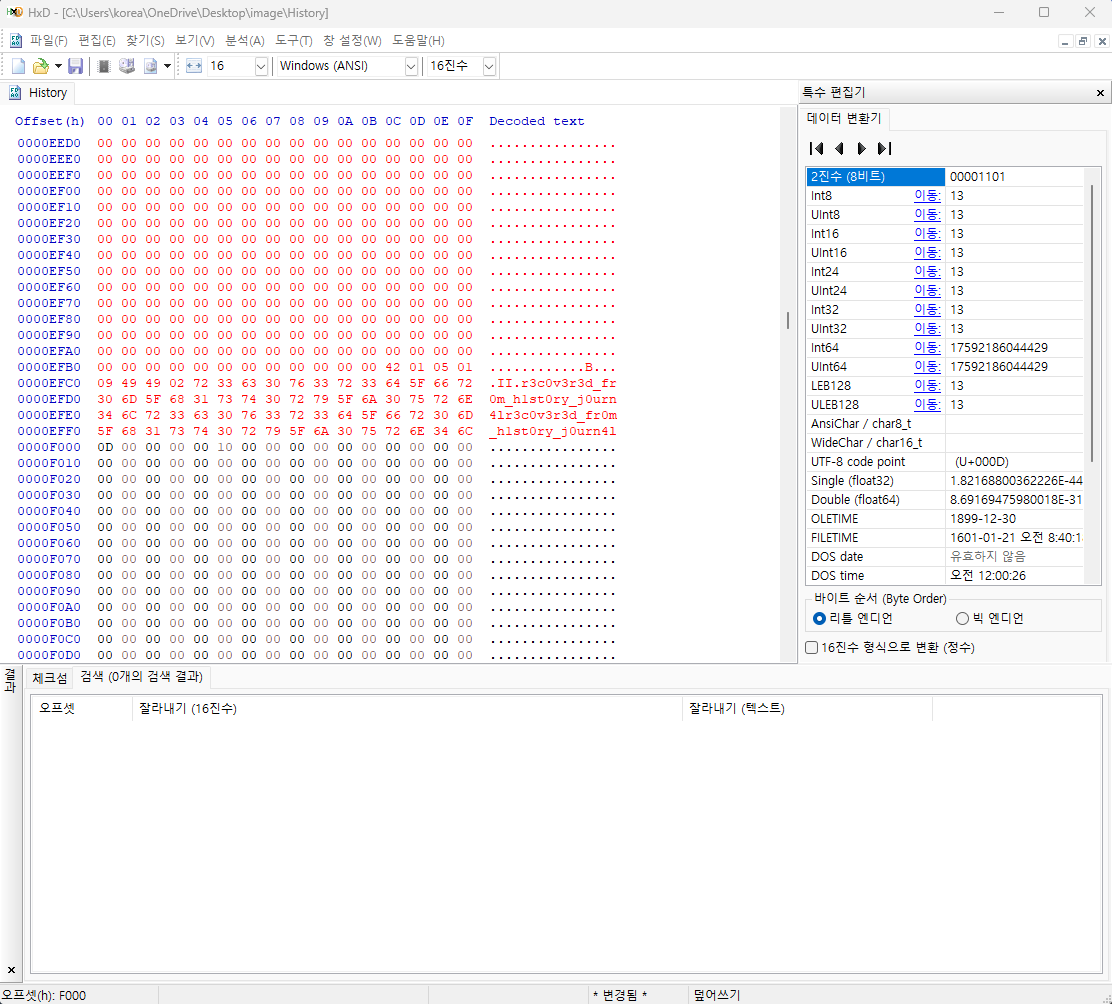Open bytes-per-row dropdown showing 16
The image size is (1112, 1004).
pyautogui.click(x=261, y=66)
